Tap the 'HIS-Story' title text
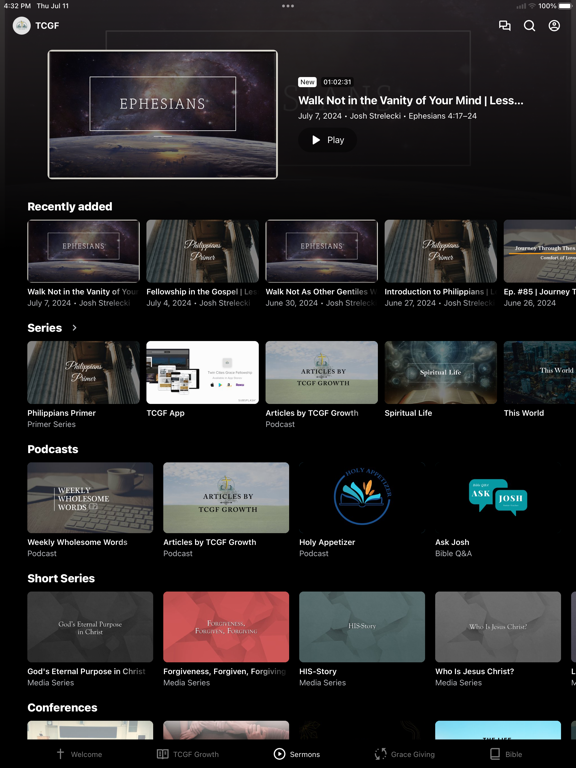Image resolution: width=576 pixels, height=768 pixels. [x=318, y=672]
